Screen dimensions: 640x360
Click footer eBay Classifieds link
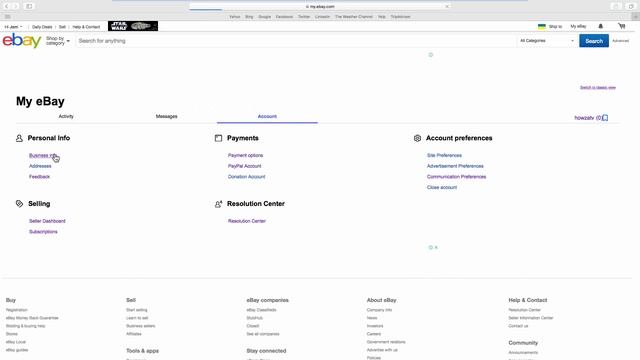coord(261,310)
